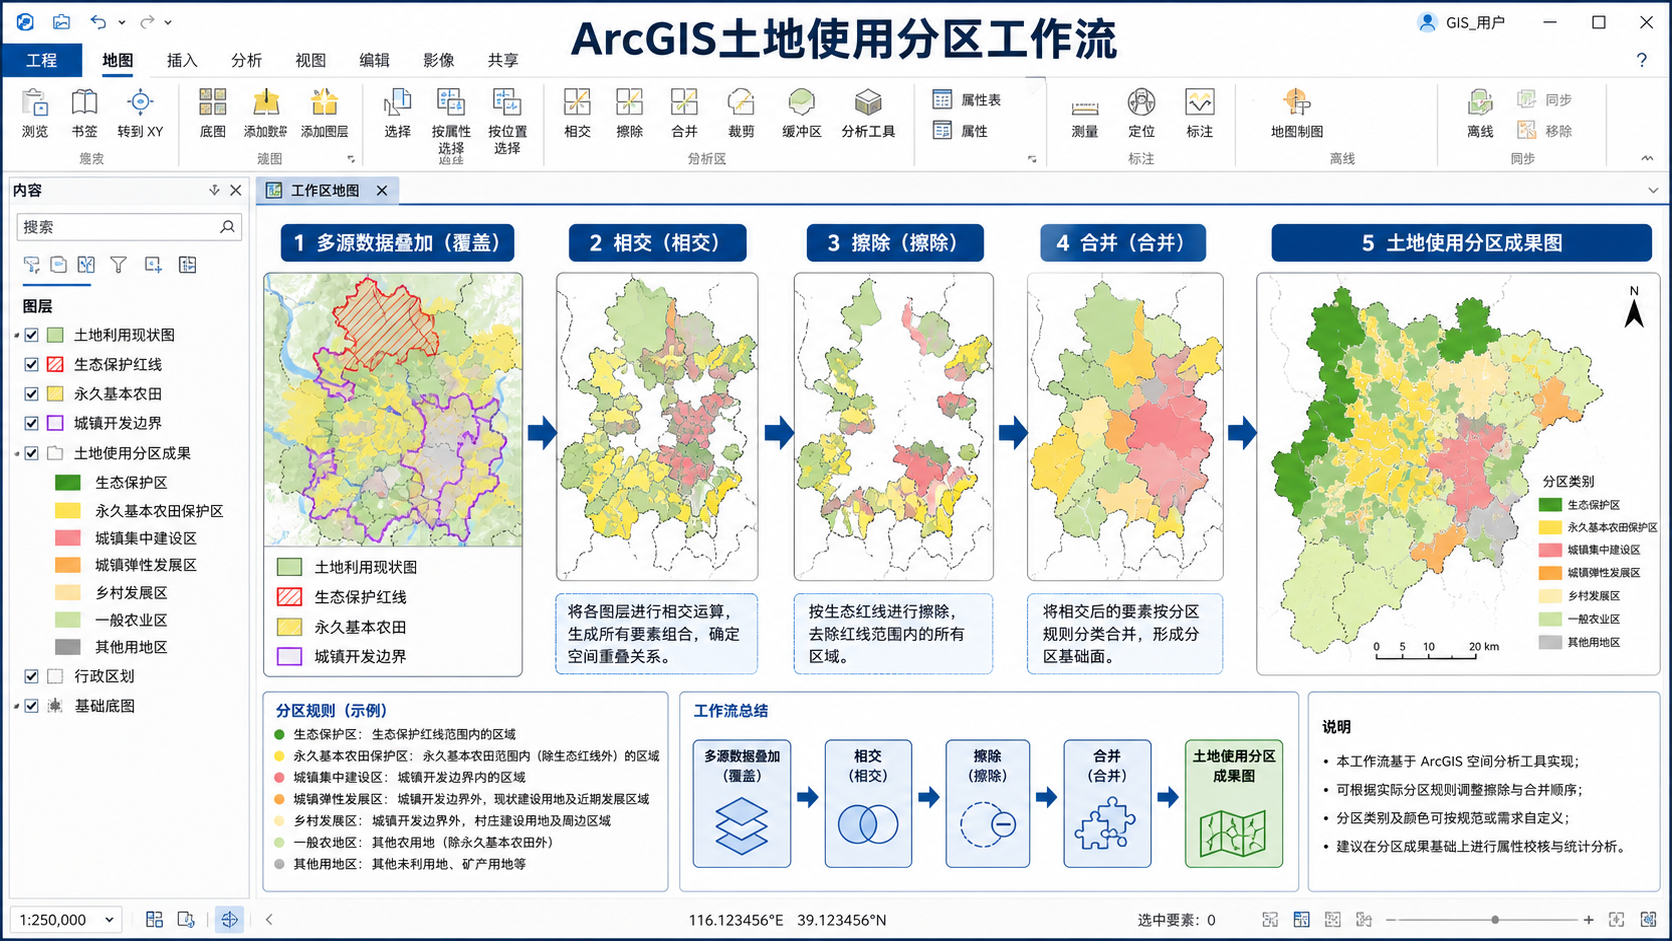Toggle 生态保护红线 layer checkbox
Viewport: 1672px width, 941px height.
(x=32, y=364)
